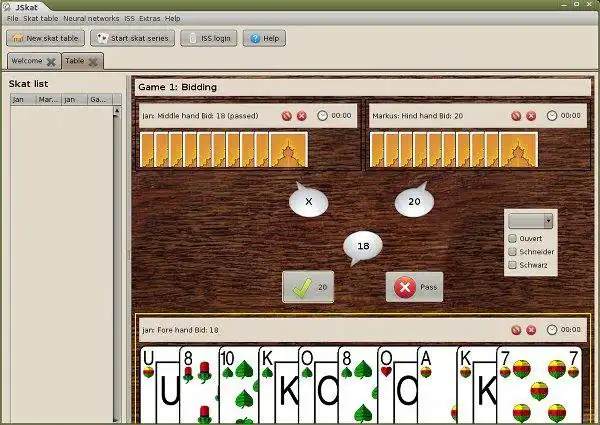600x425 pixels.
Task: Accept the bid with the 20 button
Action: 308,287
